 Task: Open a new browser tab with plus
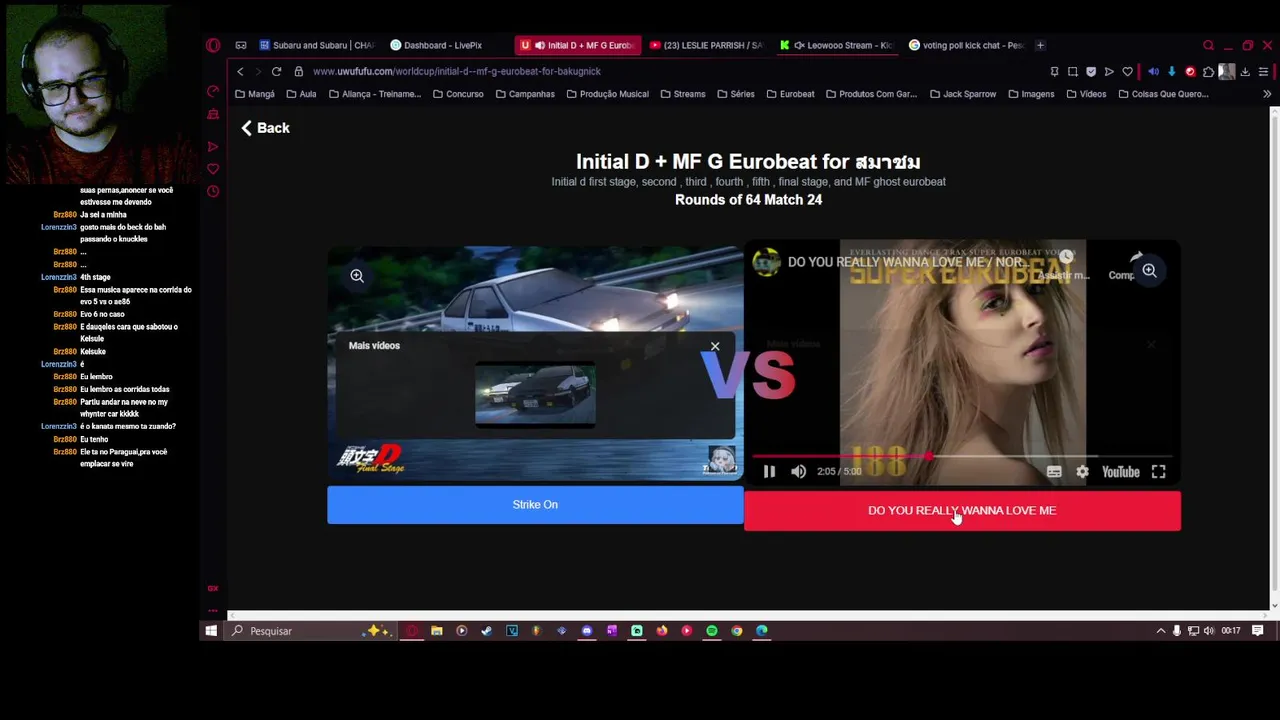point(1040,45)
